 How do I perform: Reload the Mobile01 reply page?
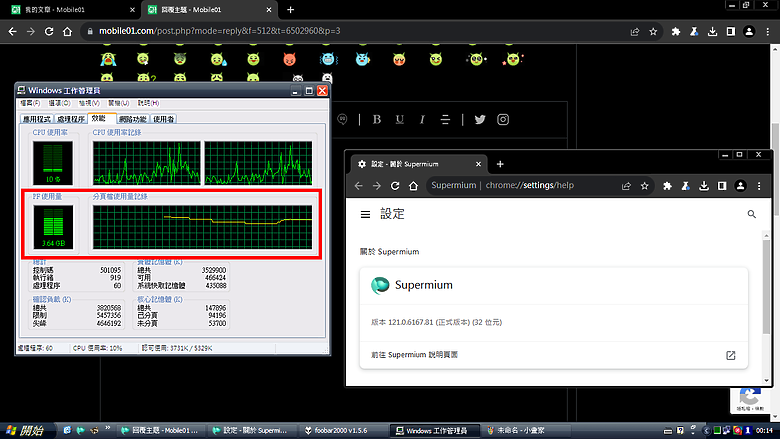click(49, 31)
